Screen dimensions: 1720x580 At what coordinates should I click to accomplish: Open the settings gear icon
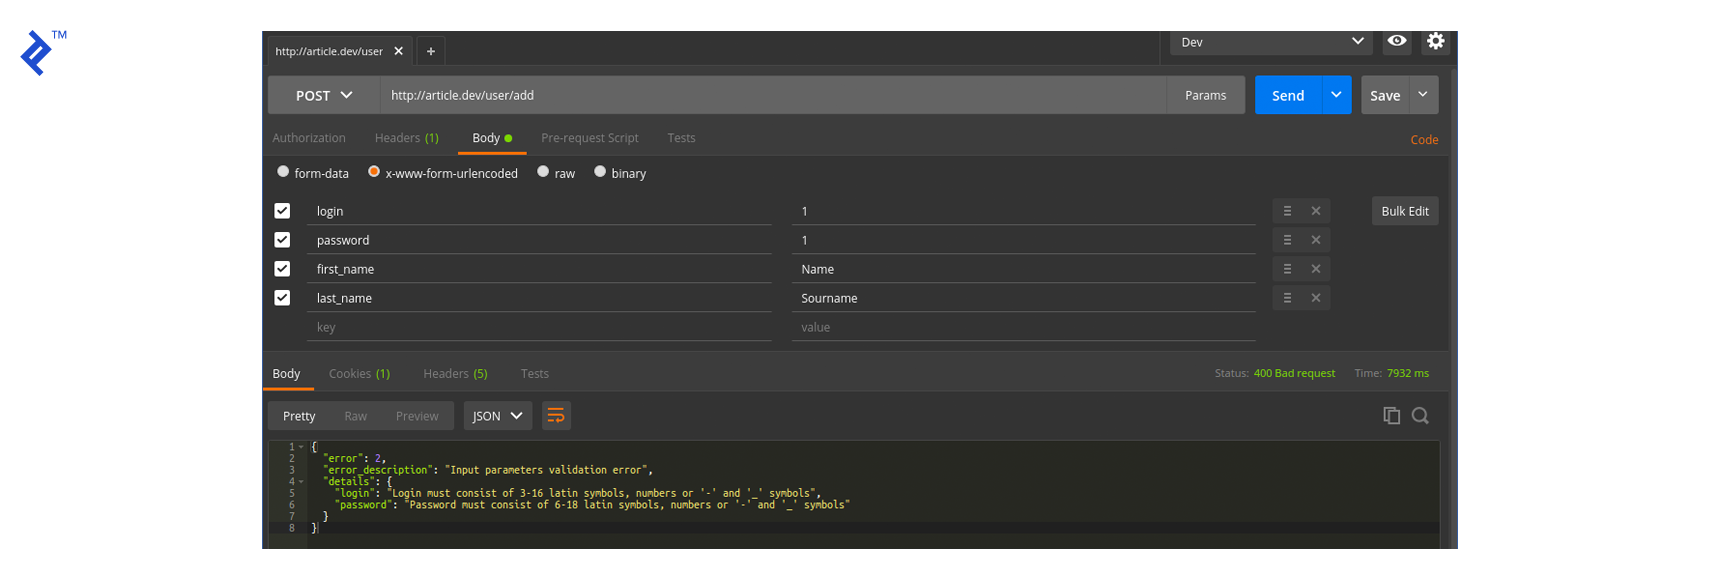tap(1435, 41)
